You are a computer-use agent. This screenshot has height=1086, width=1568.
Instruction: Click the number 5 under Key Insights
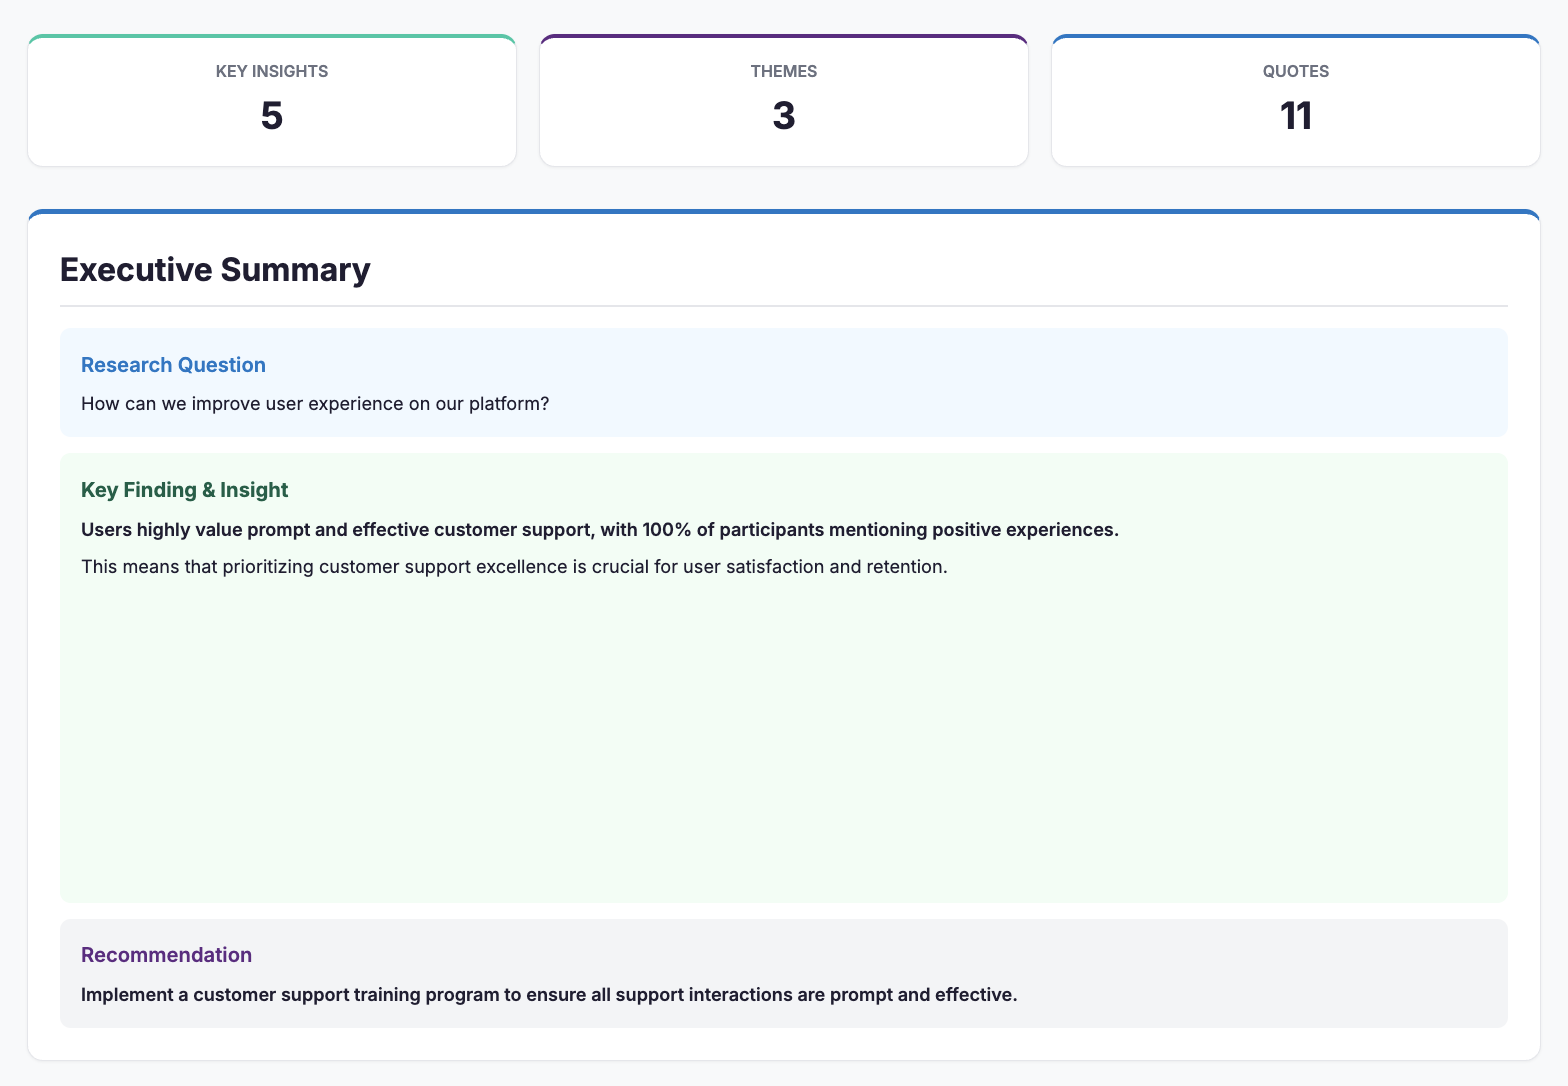(272, 116)
